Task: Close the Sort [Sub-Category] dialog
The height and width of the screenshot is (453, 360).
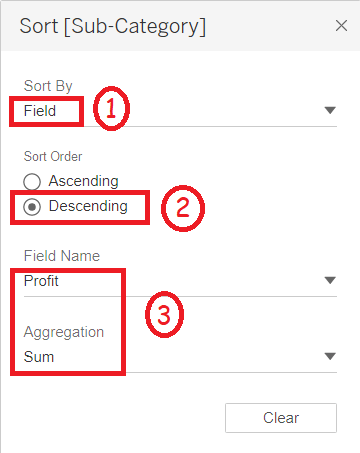Action: pos(341,26)
